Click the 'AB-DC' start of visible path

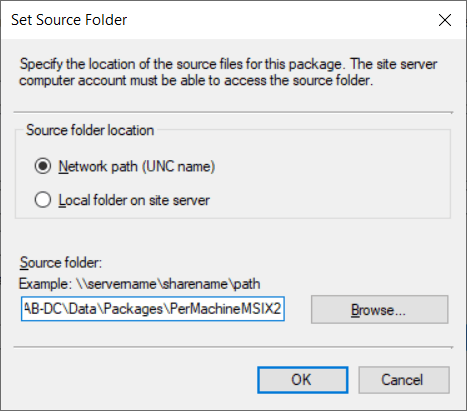42,309
